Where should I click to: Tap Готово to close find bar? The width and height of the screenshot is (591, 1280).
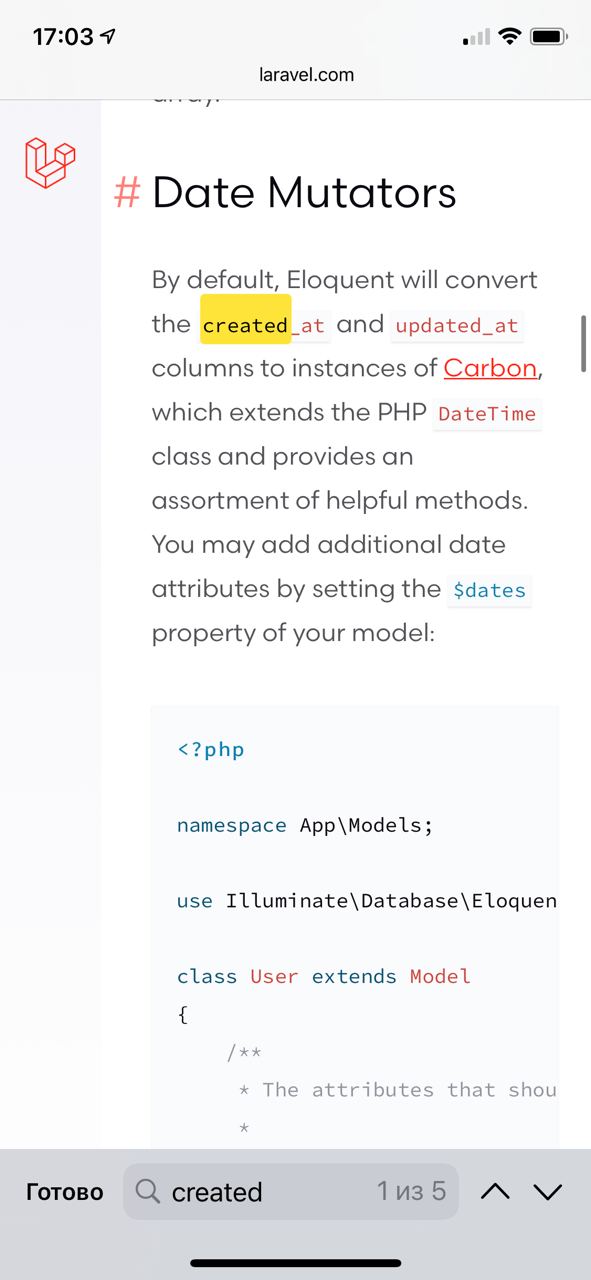click(x=65, y=1192)
